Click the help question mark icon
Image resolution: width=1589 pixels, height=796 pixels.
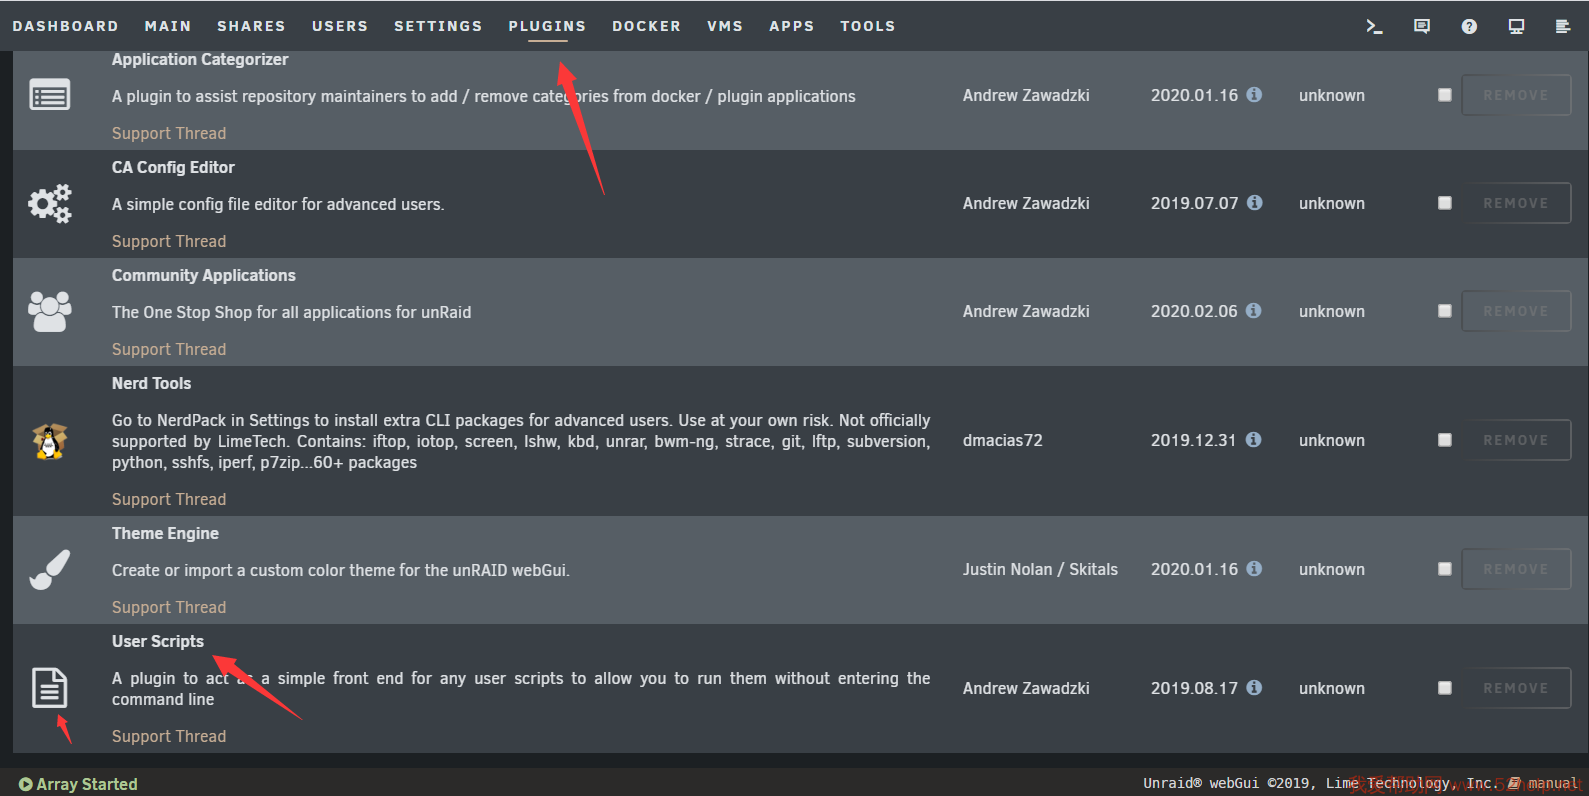1468,27
